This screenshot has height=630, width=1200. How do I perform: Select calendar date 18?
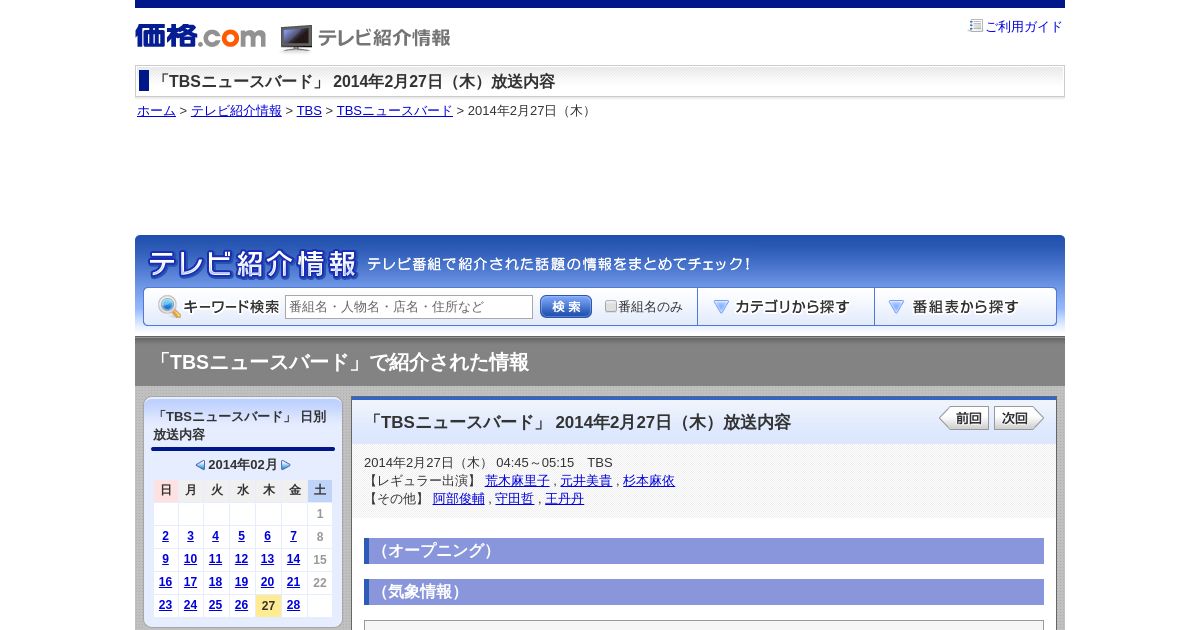point(215,582)
